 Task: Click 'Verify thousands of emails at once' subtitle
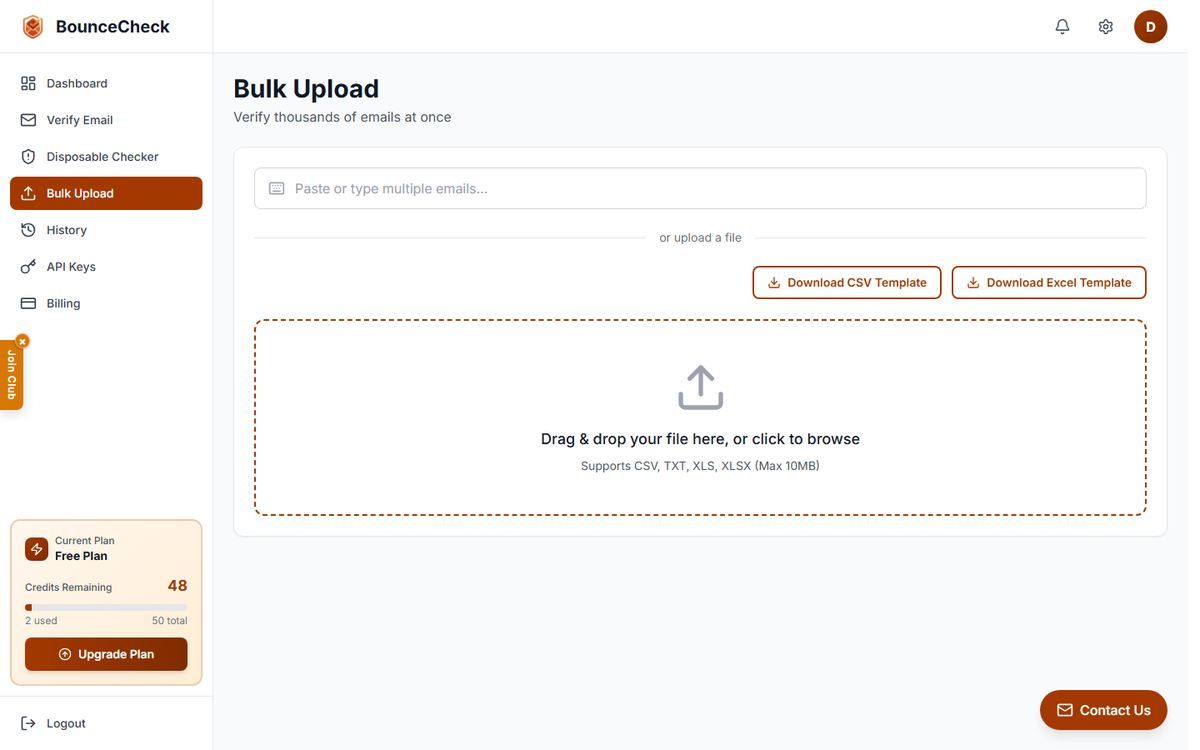[342, 117]
